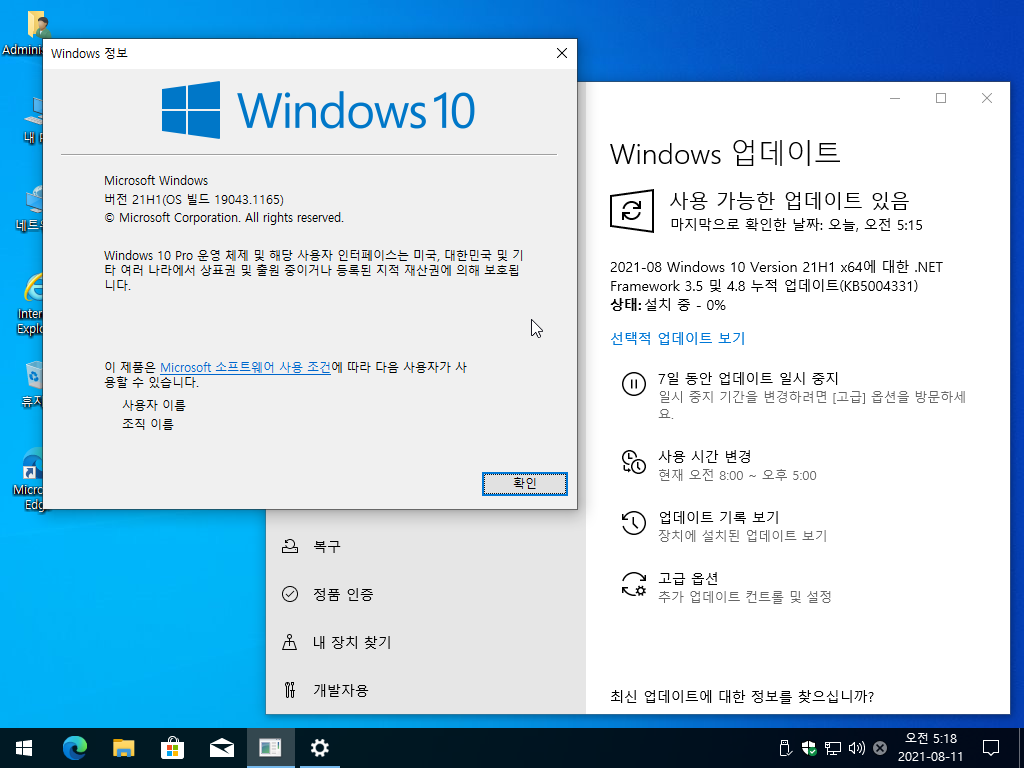Click the 사용 시간 변경 clock icon

click(x=633, y=462)
